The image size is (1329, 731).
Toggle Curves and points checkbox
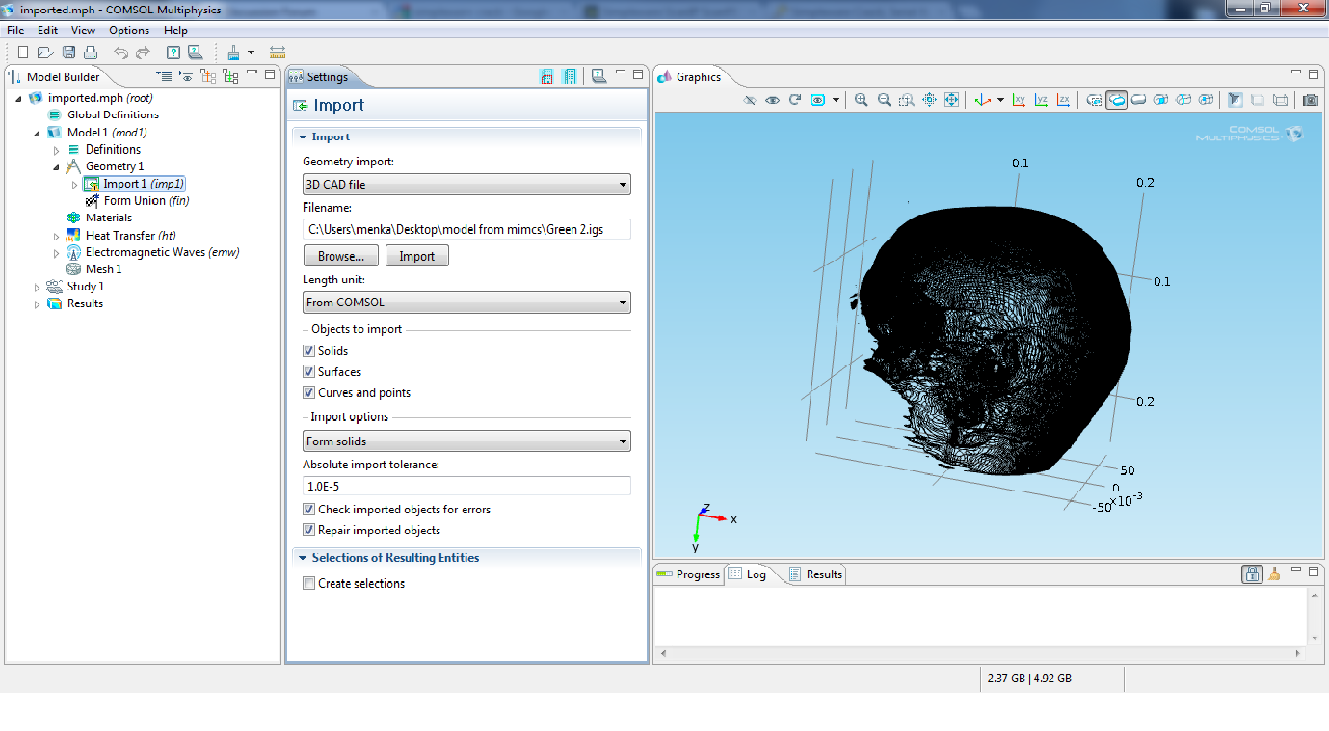309,393
